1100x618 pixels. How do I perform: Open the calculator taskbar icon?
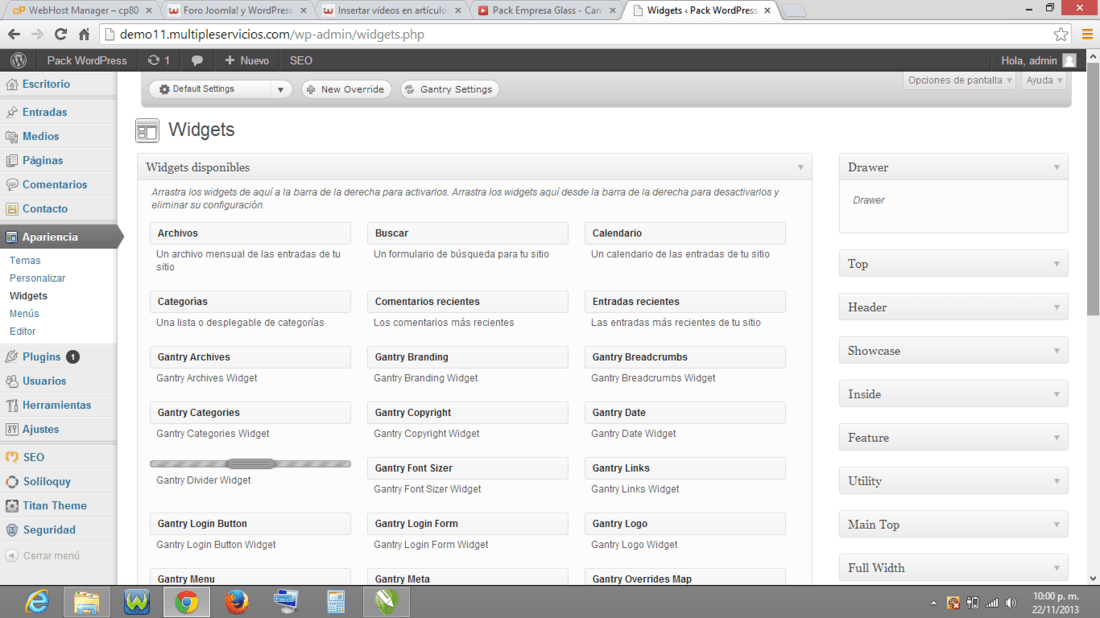336,602
